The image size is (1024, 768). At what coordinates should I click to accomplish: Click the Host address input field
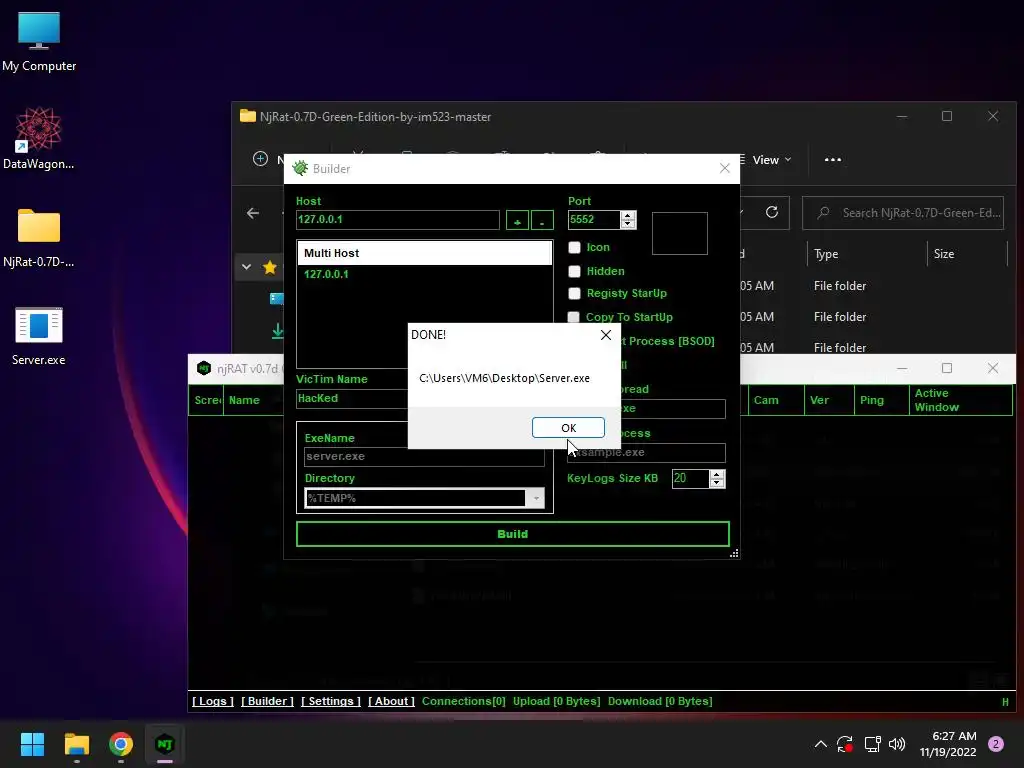pyautogui.click(x=398, y=219)
